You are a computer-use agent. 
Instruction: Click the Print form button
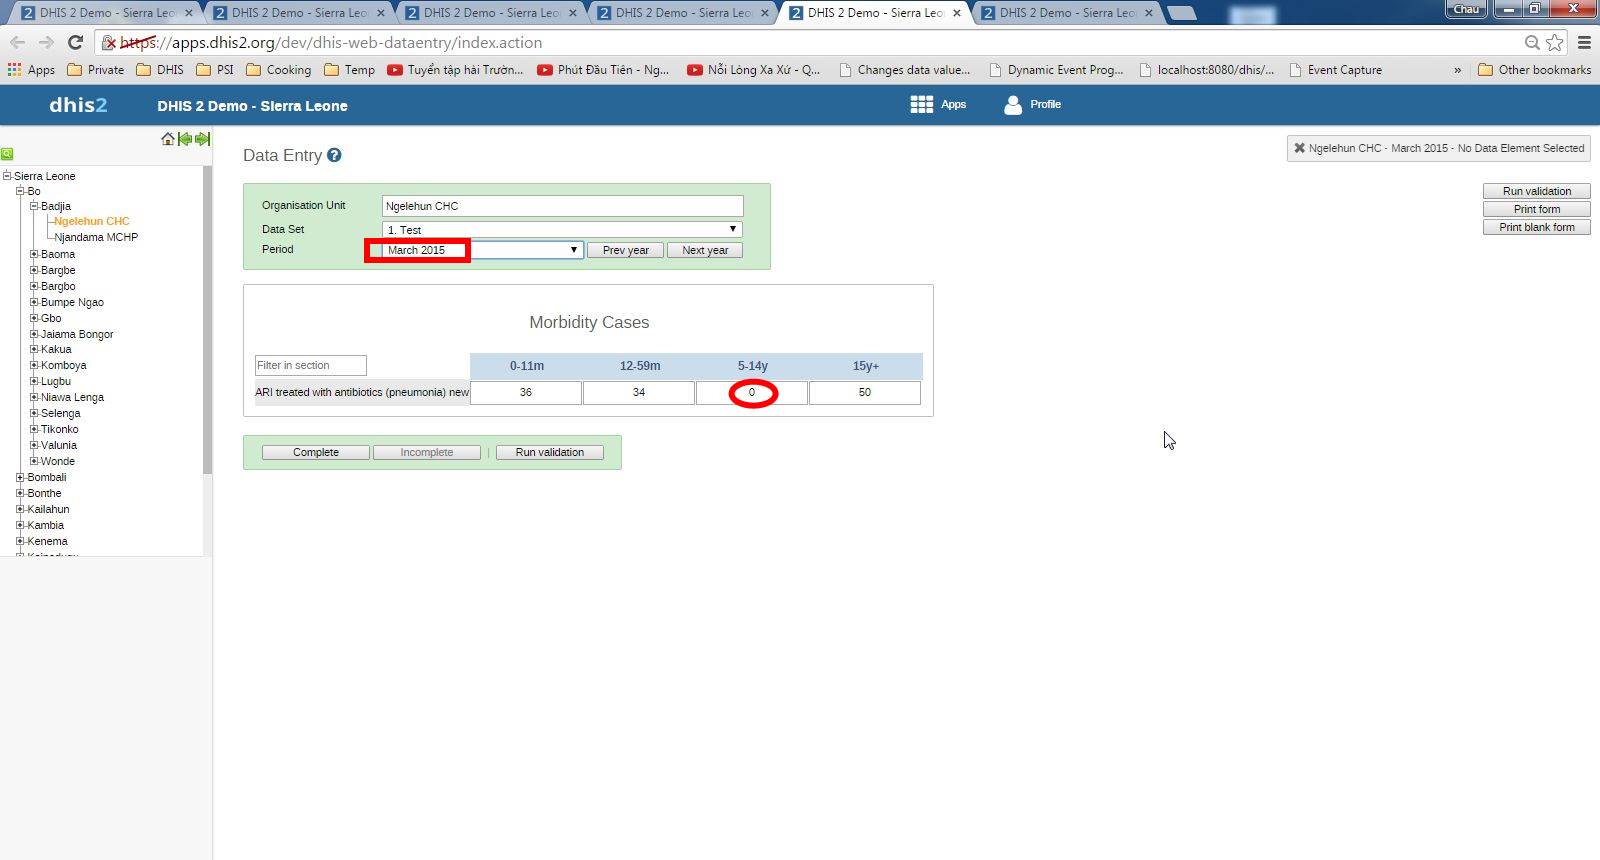click(1537, 209)
